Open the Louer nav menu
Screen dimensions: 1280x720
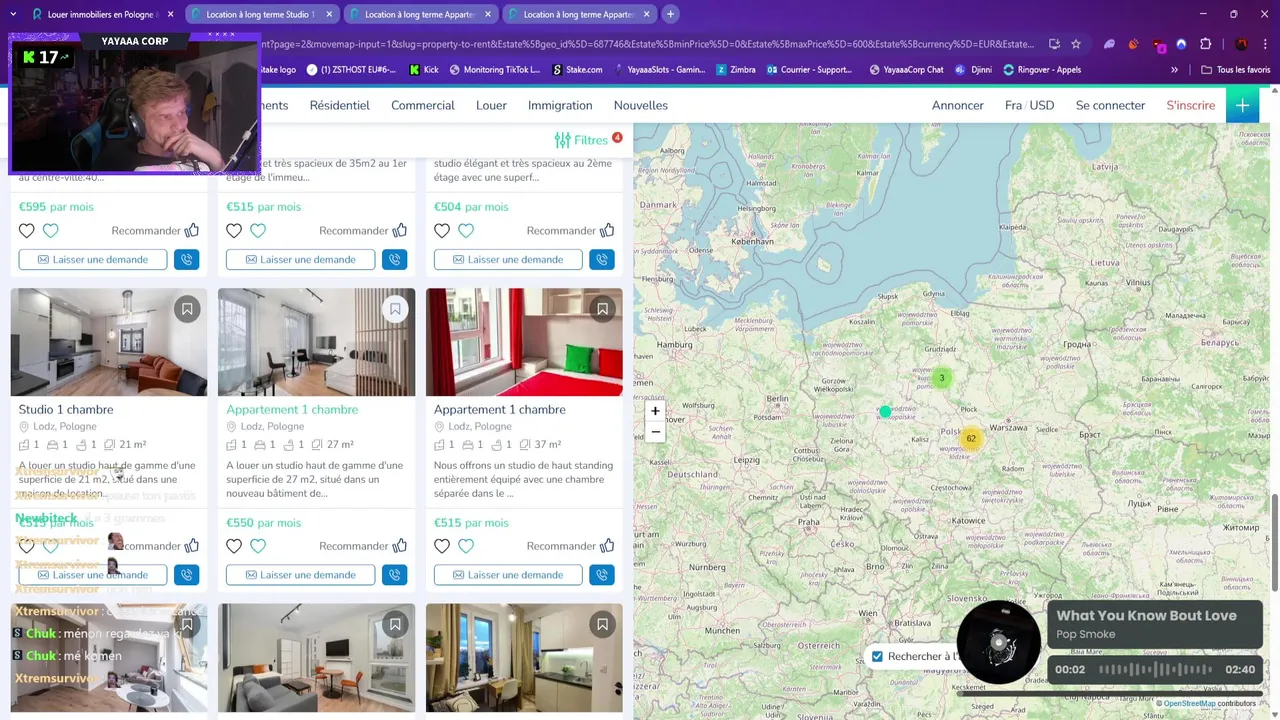pyautogui.click(x=491, y=105)
